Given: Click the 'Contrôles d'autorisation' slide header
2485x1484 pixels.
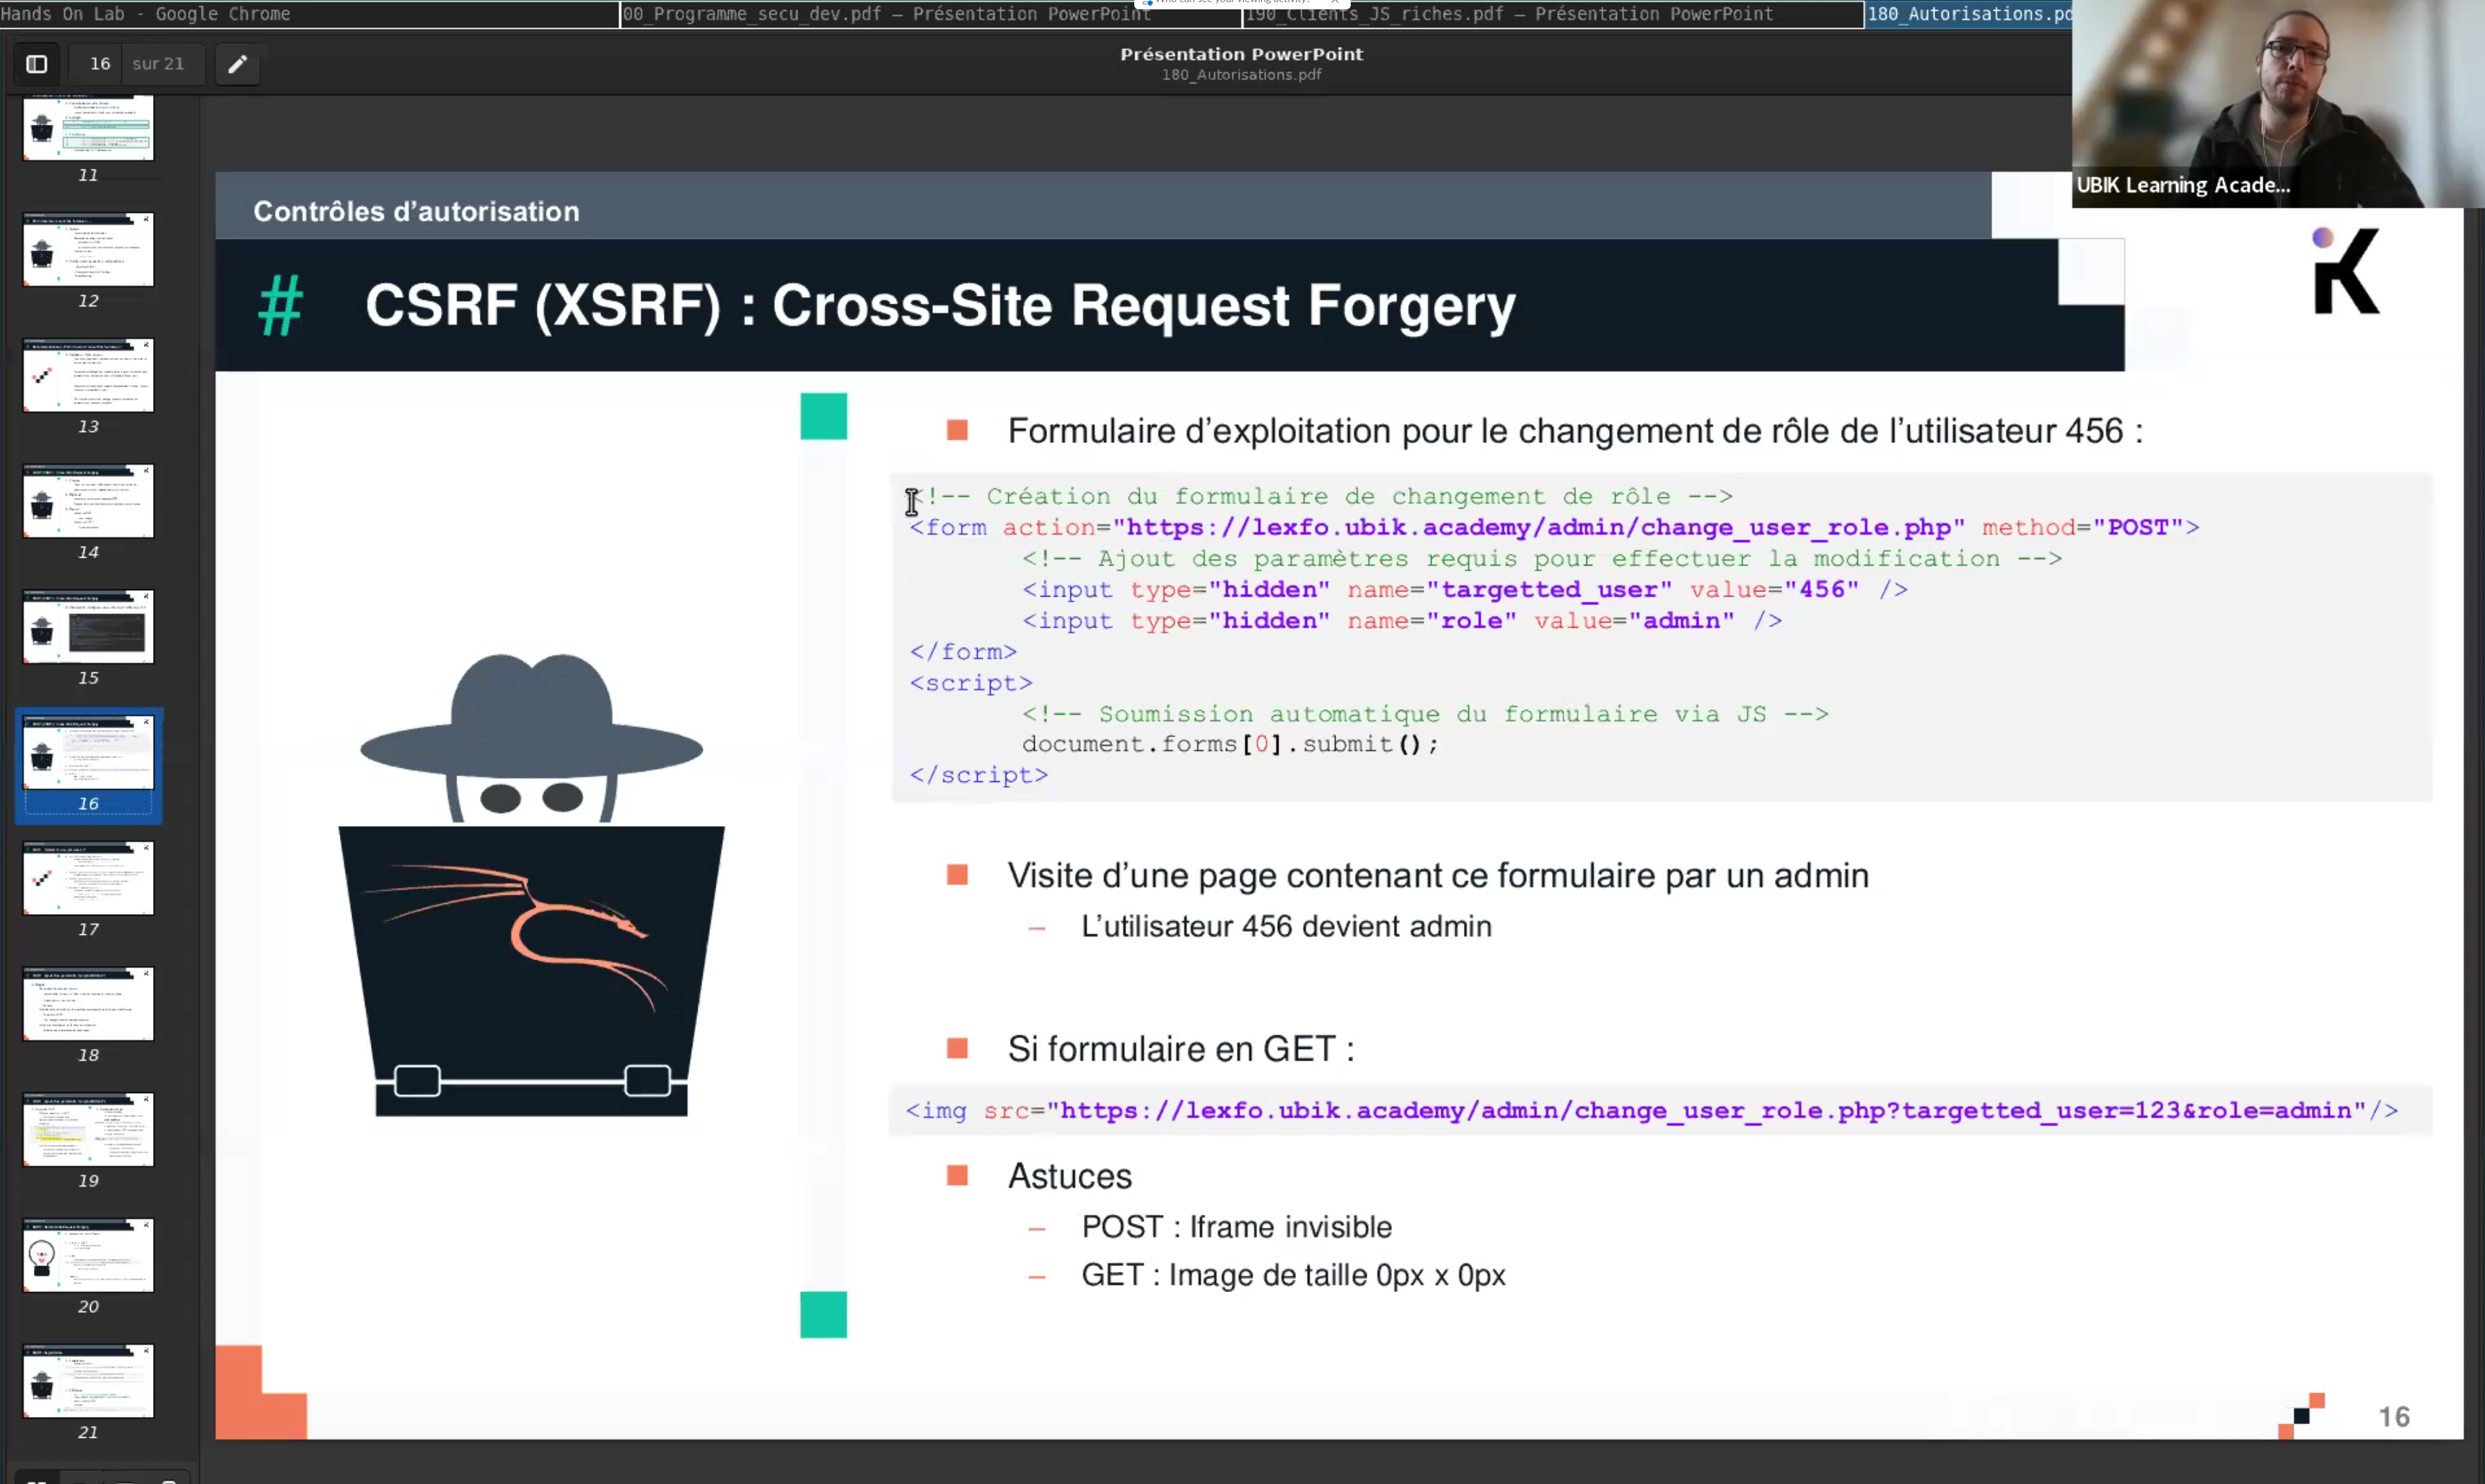Looking at the screenshot, I should (416, 211).
